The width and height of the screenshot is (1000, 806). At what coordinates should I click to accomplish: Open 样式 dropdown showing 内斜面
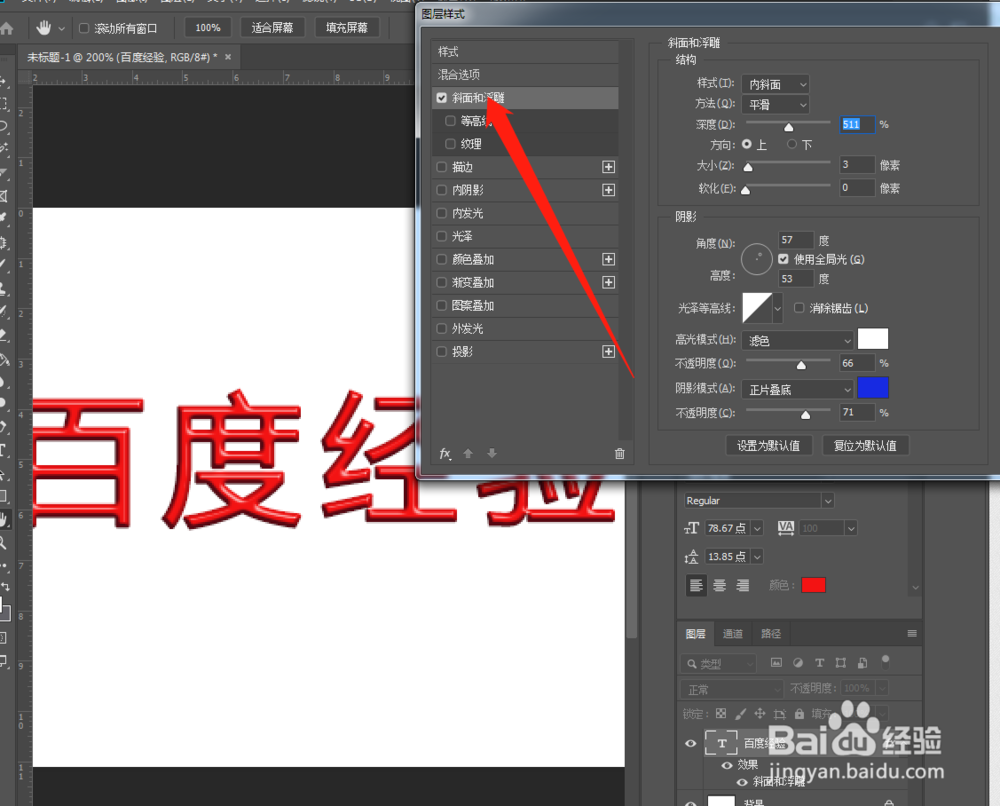776,84
